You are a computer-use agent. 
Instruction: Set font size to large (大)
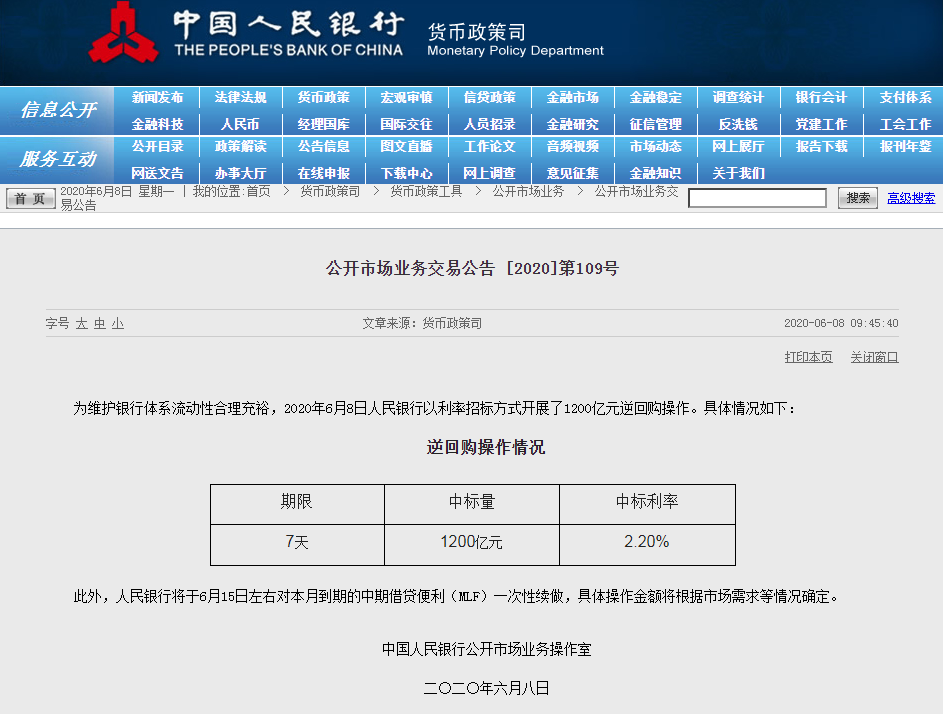pyautogui.click(x=82, y=324)
